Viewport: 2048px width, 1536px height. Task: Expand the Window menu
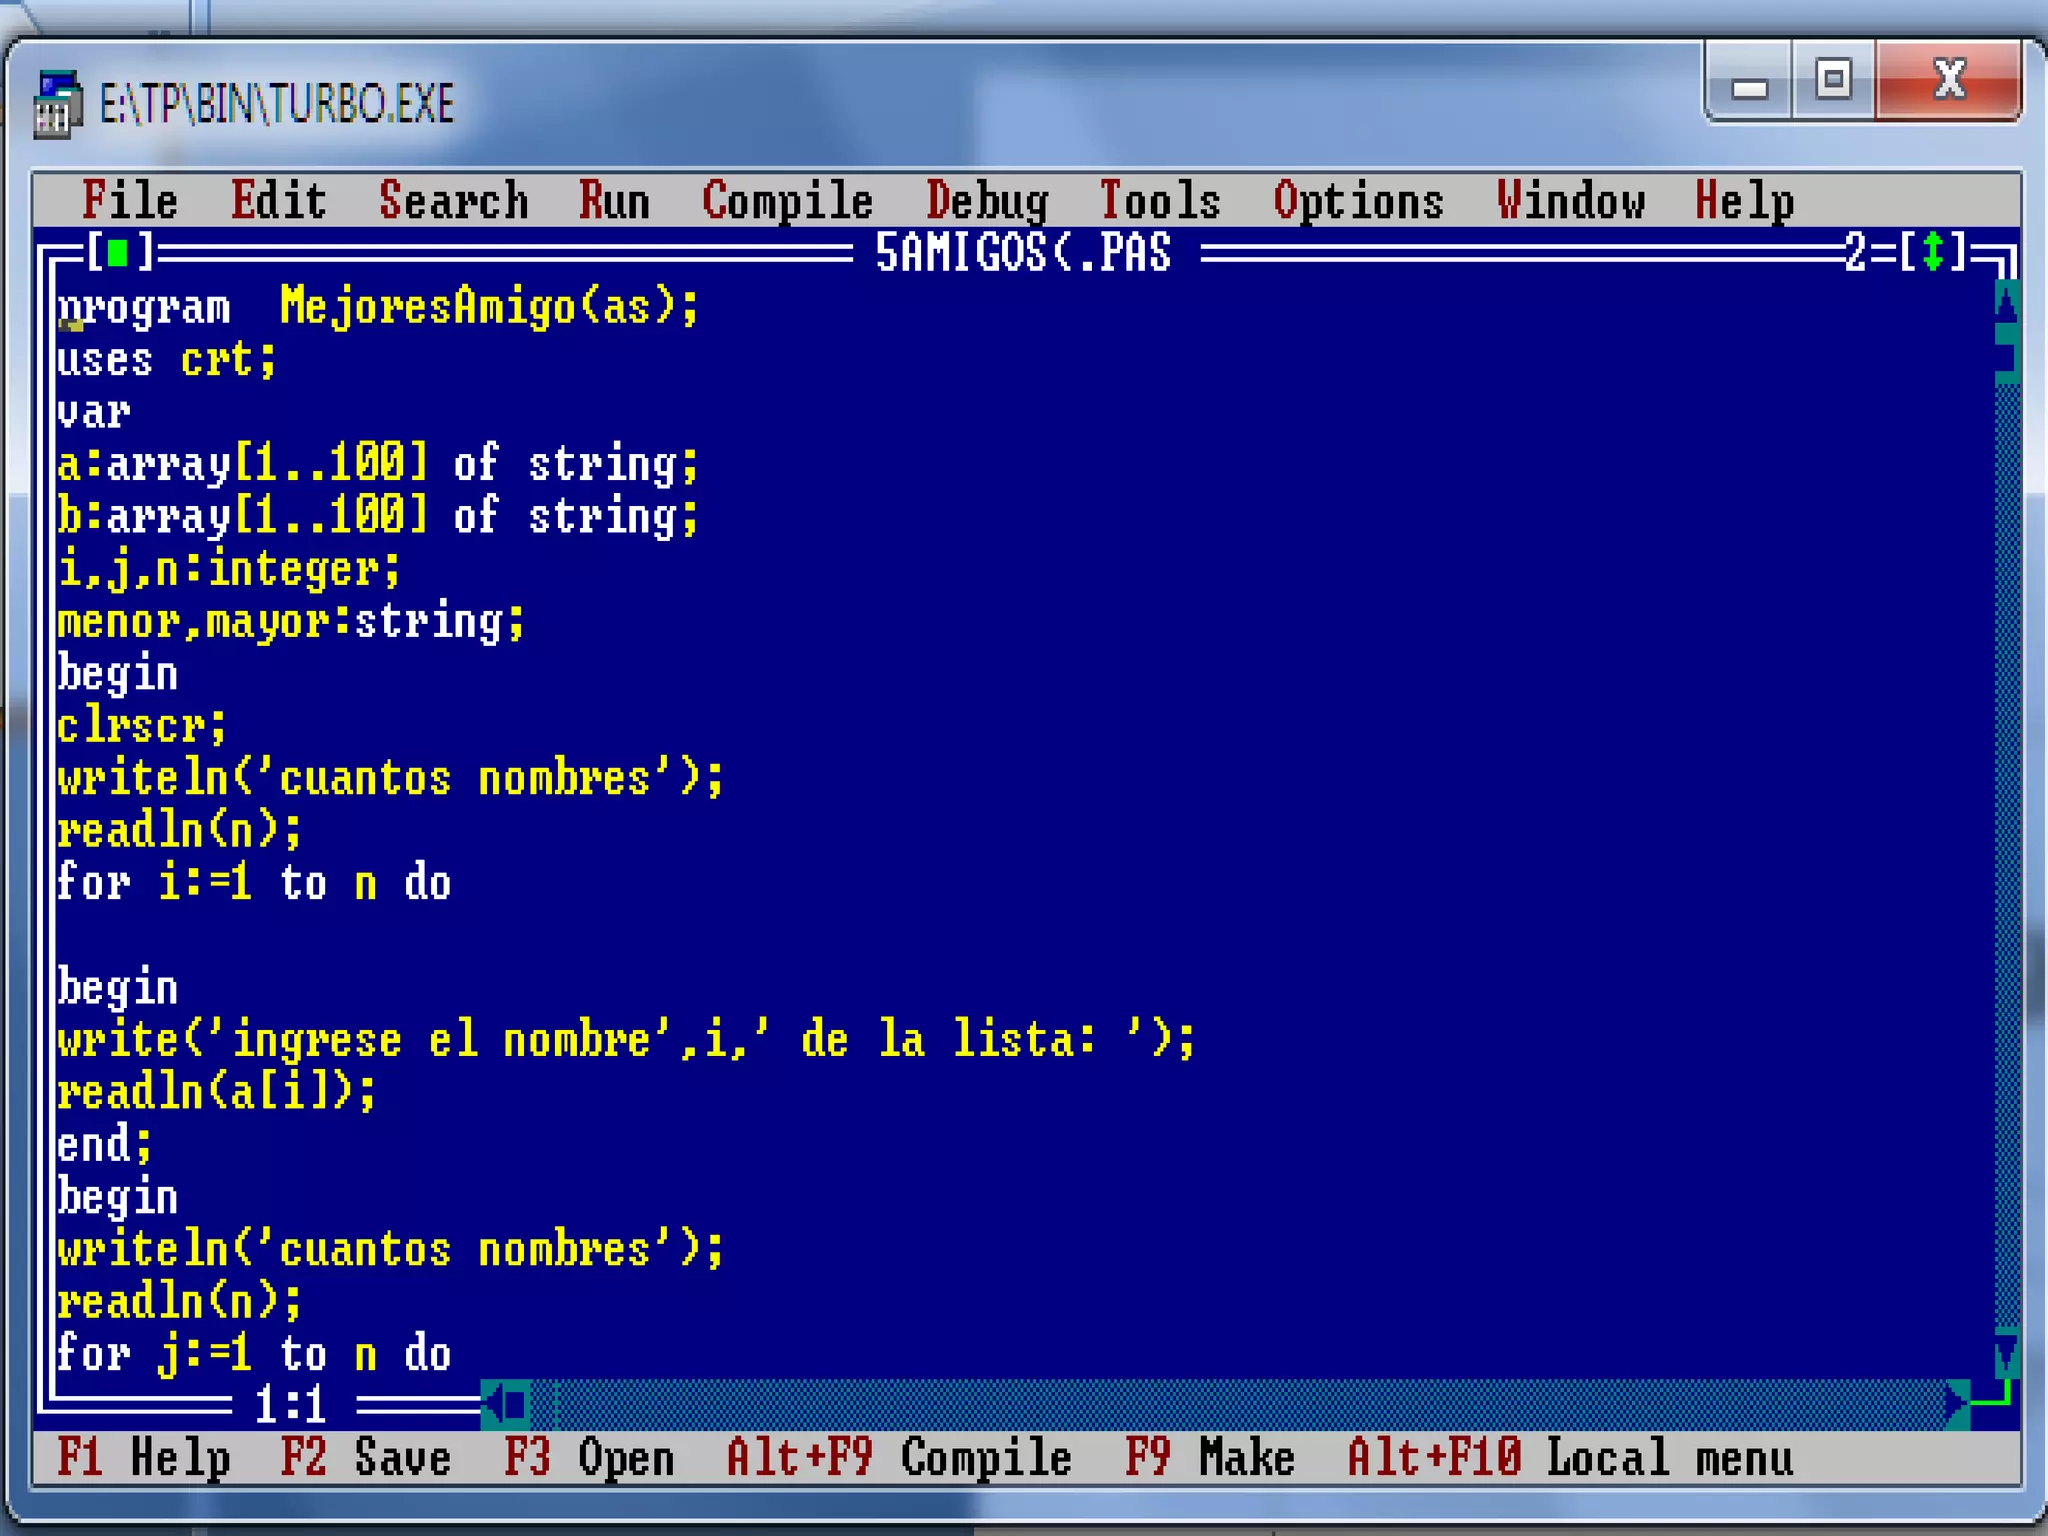1570,200
